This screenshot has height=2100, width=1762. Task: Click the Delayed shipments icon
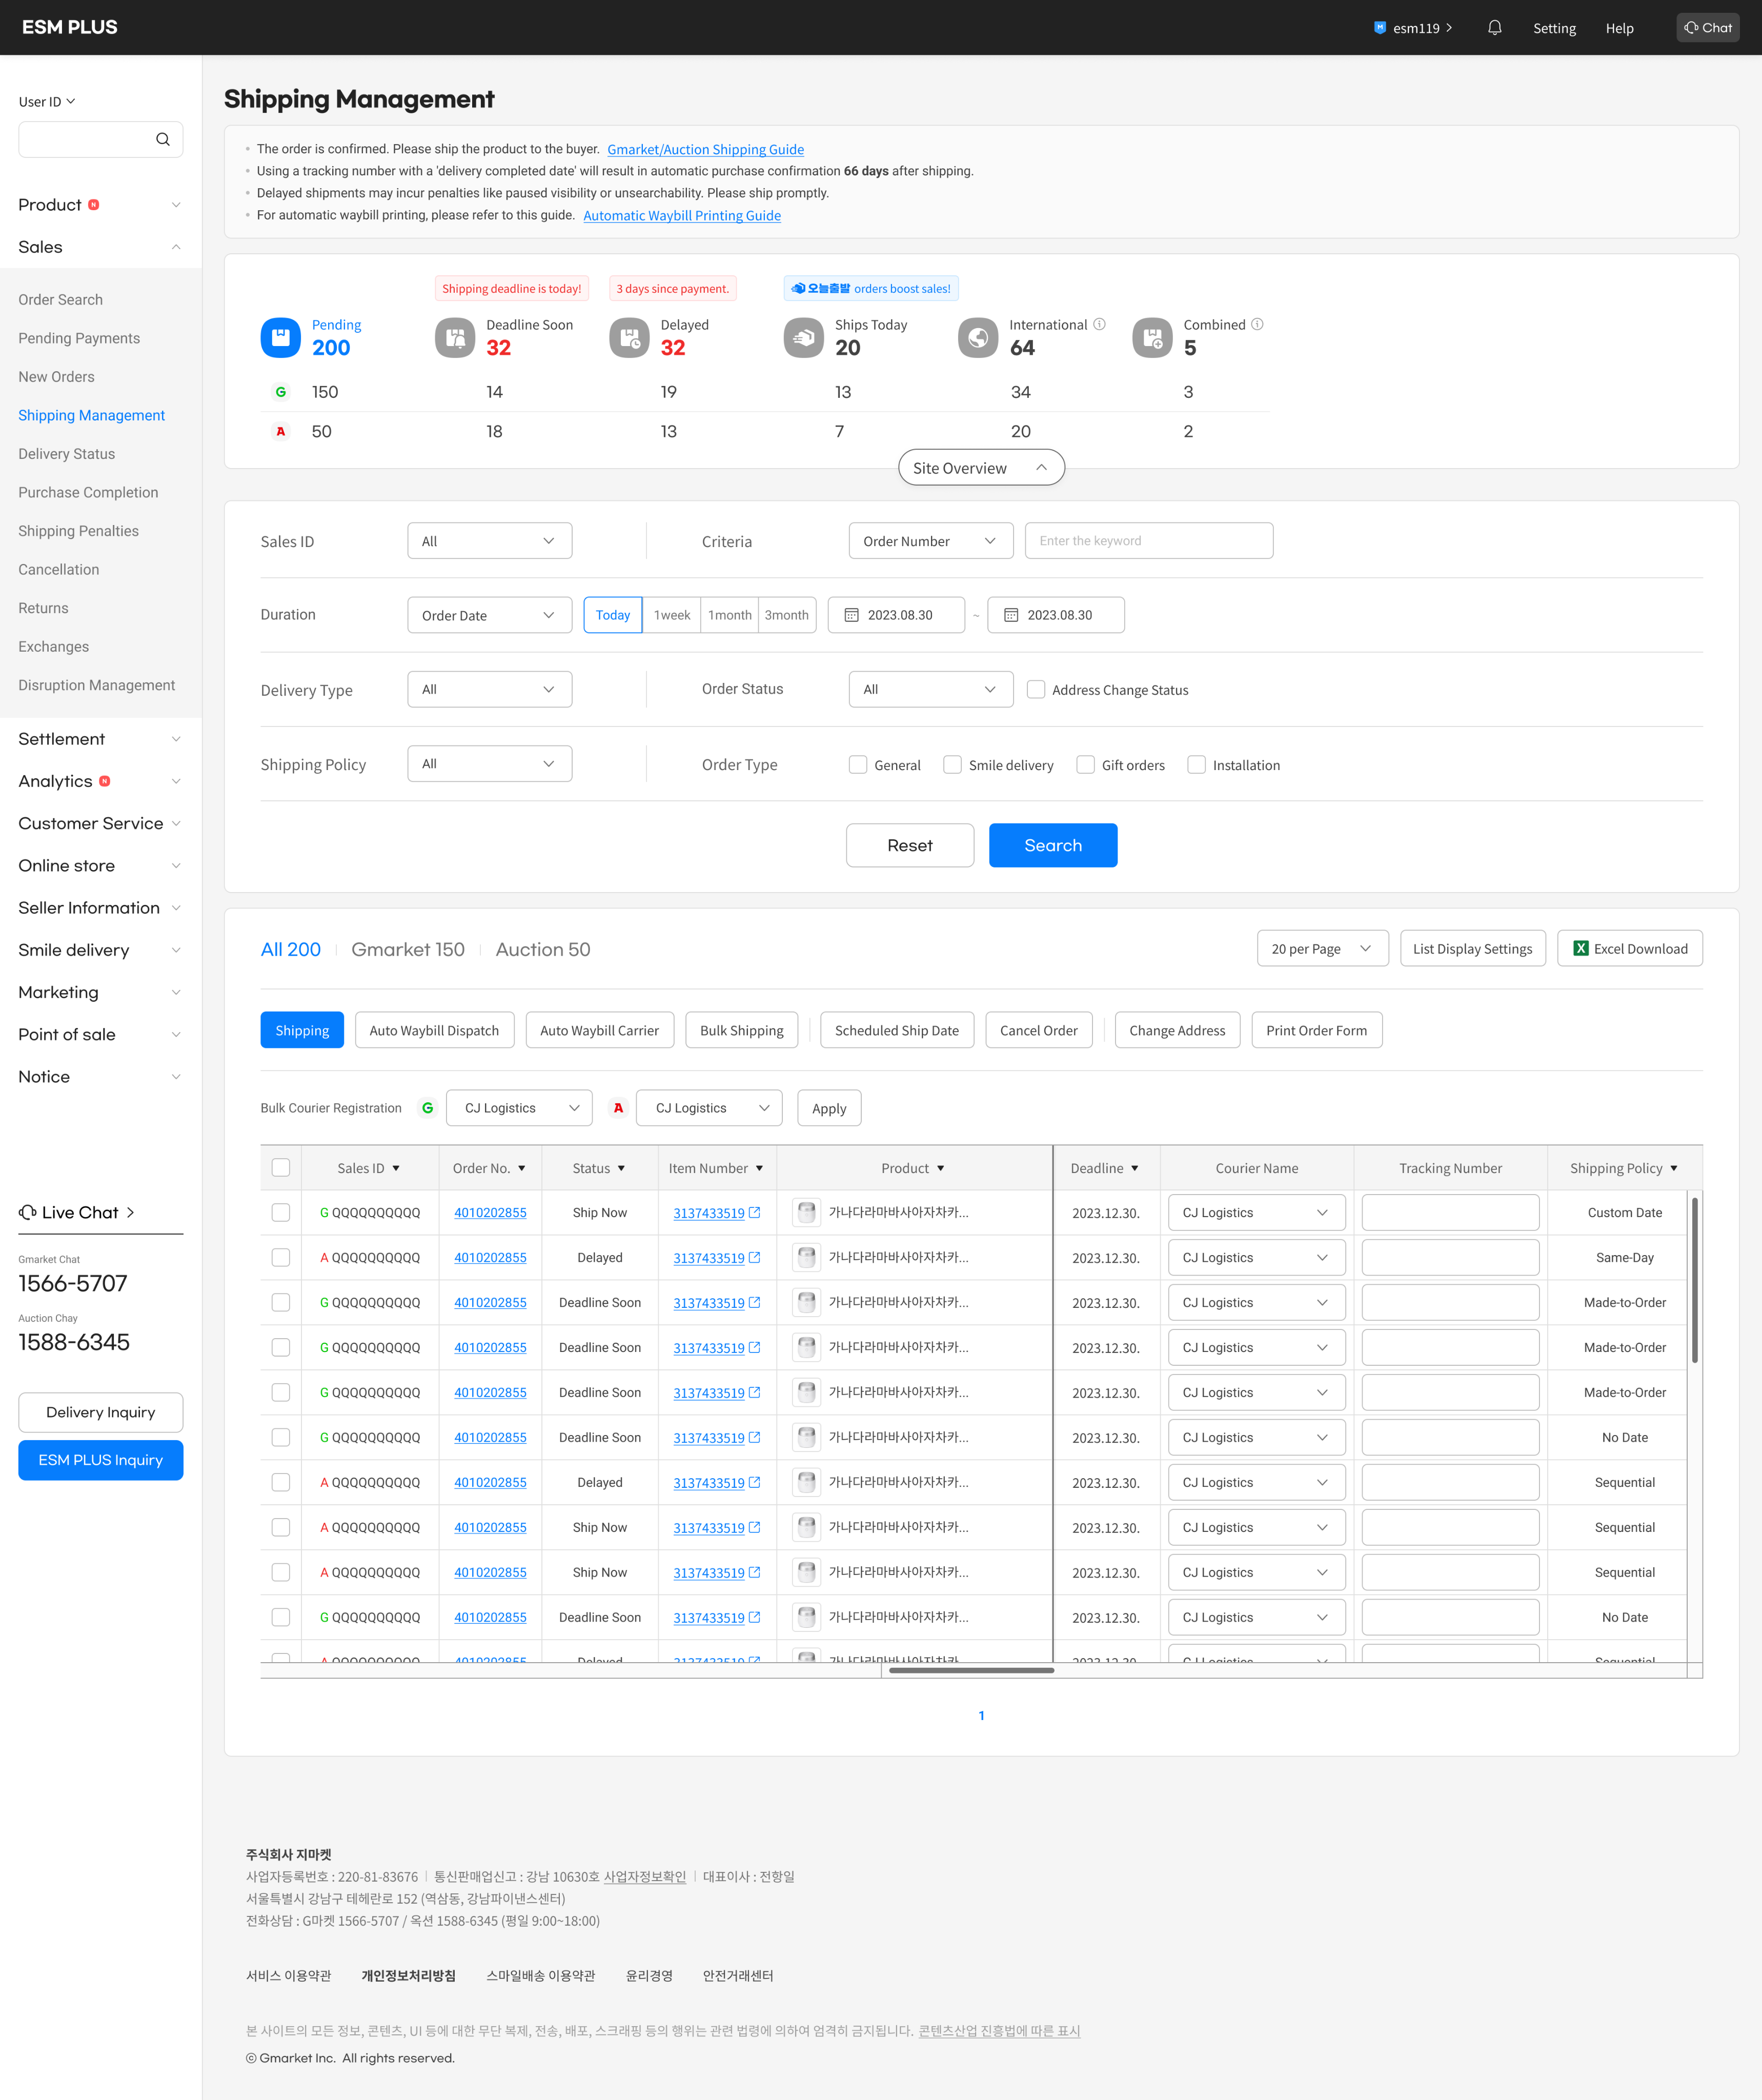coord(629,338)
